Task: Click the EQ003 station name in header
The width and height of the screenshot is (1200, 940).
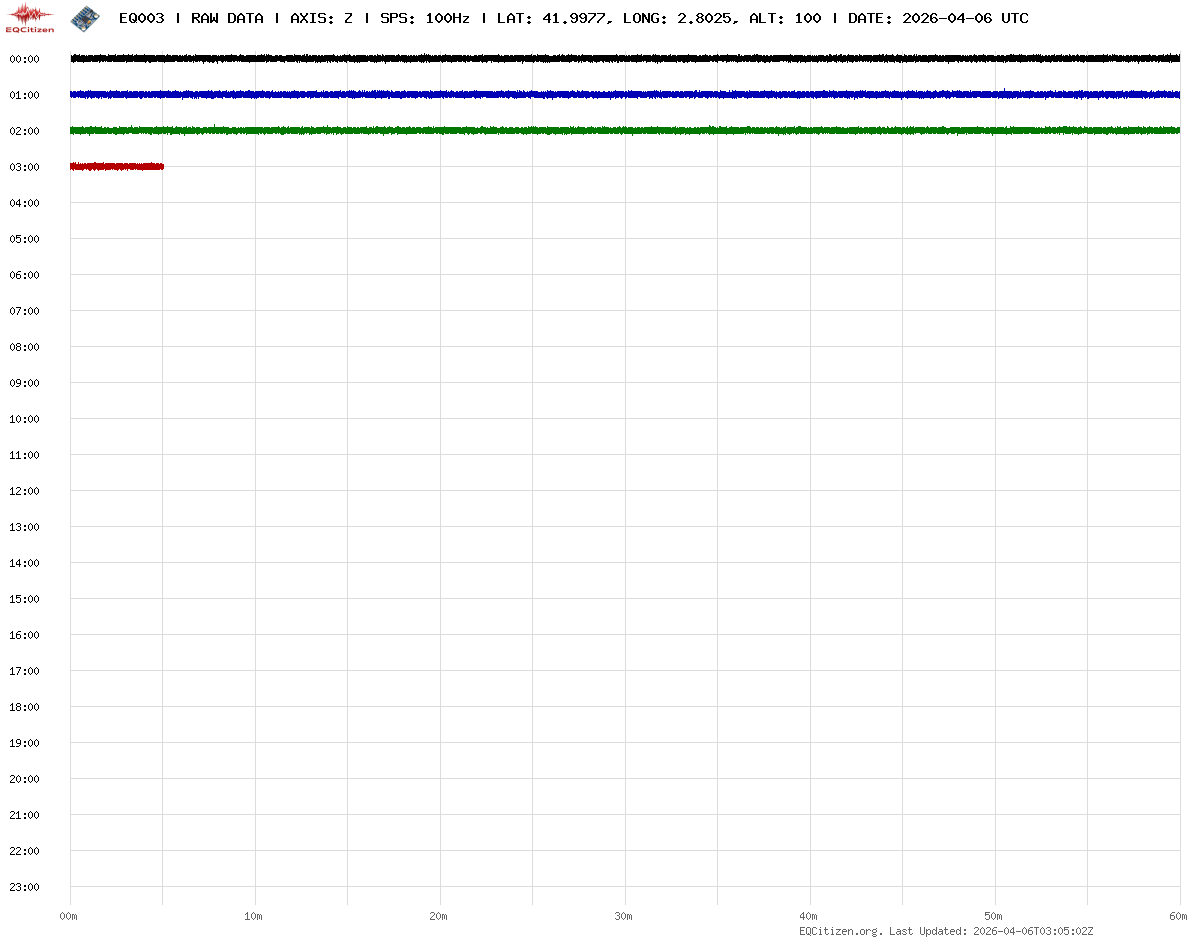Action: pyautogui.click(x=141, y=18)
